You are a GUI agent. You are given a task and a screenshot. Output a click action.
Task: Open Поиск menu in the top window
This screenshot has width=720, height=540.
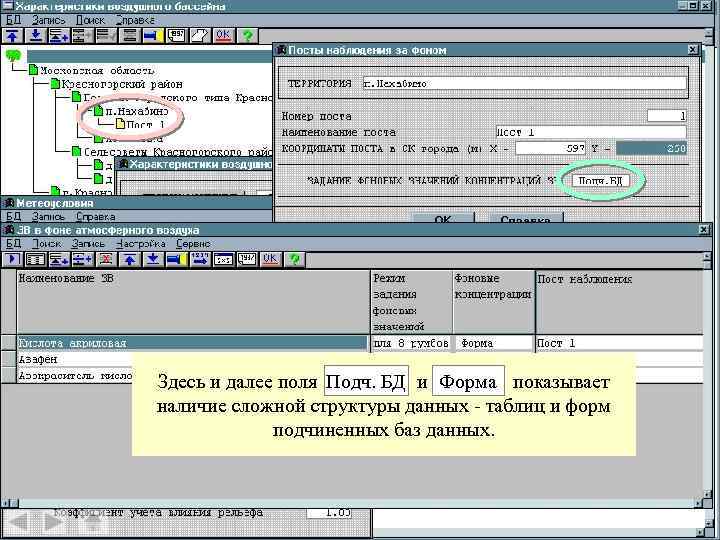(x=90, y=20)
